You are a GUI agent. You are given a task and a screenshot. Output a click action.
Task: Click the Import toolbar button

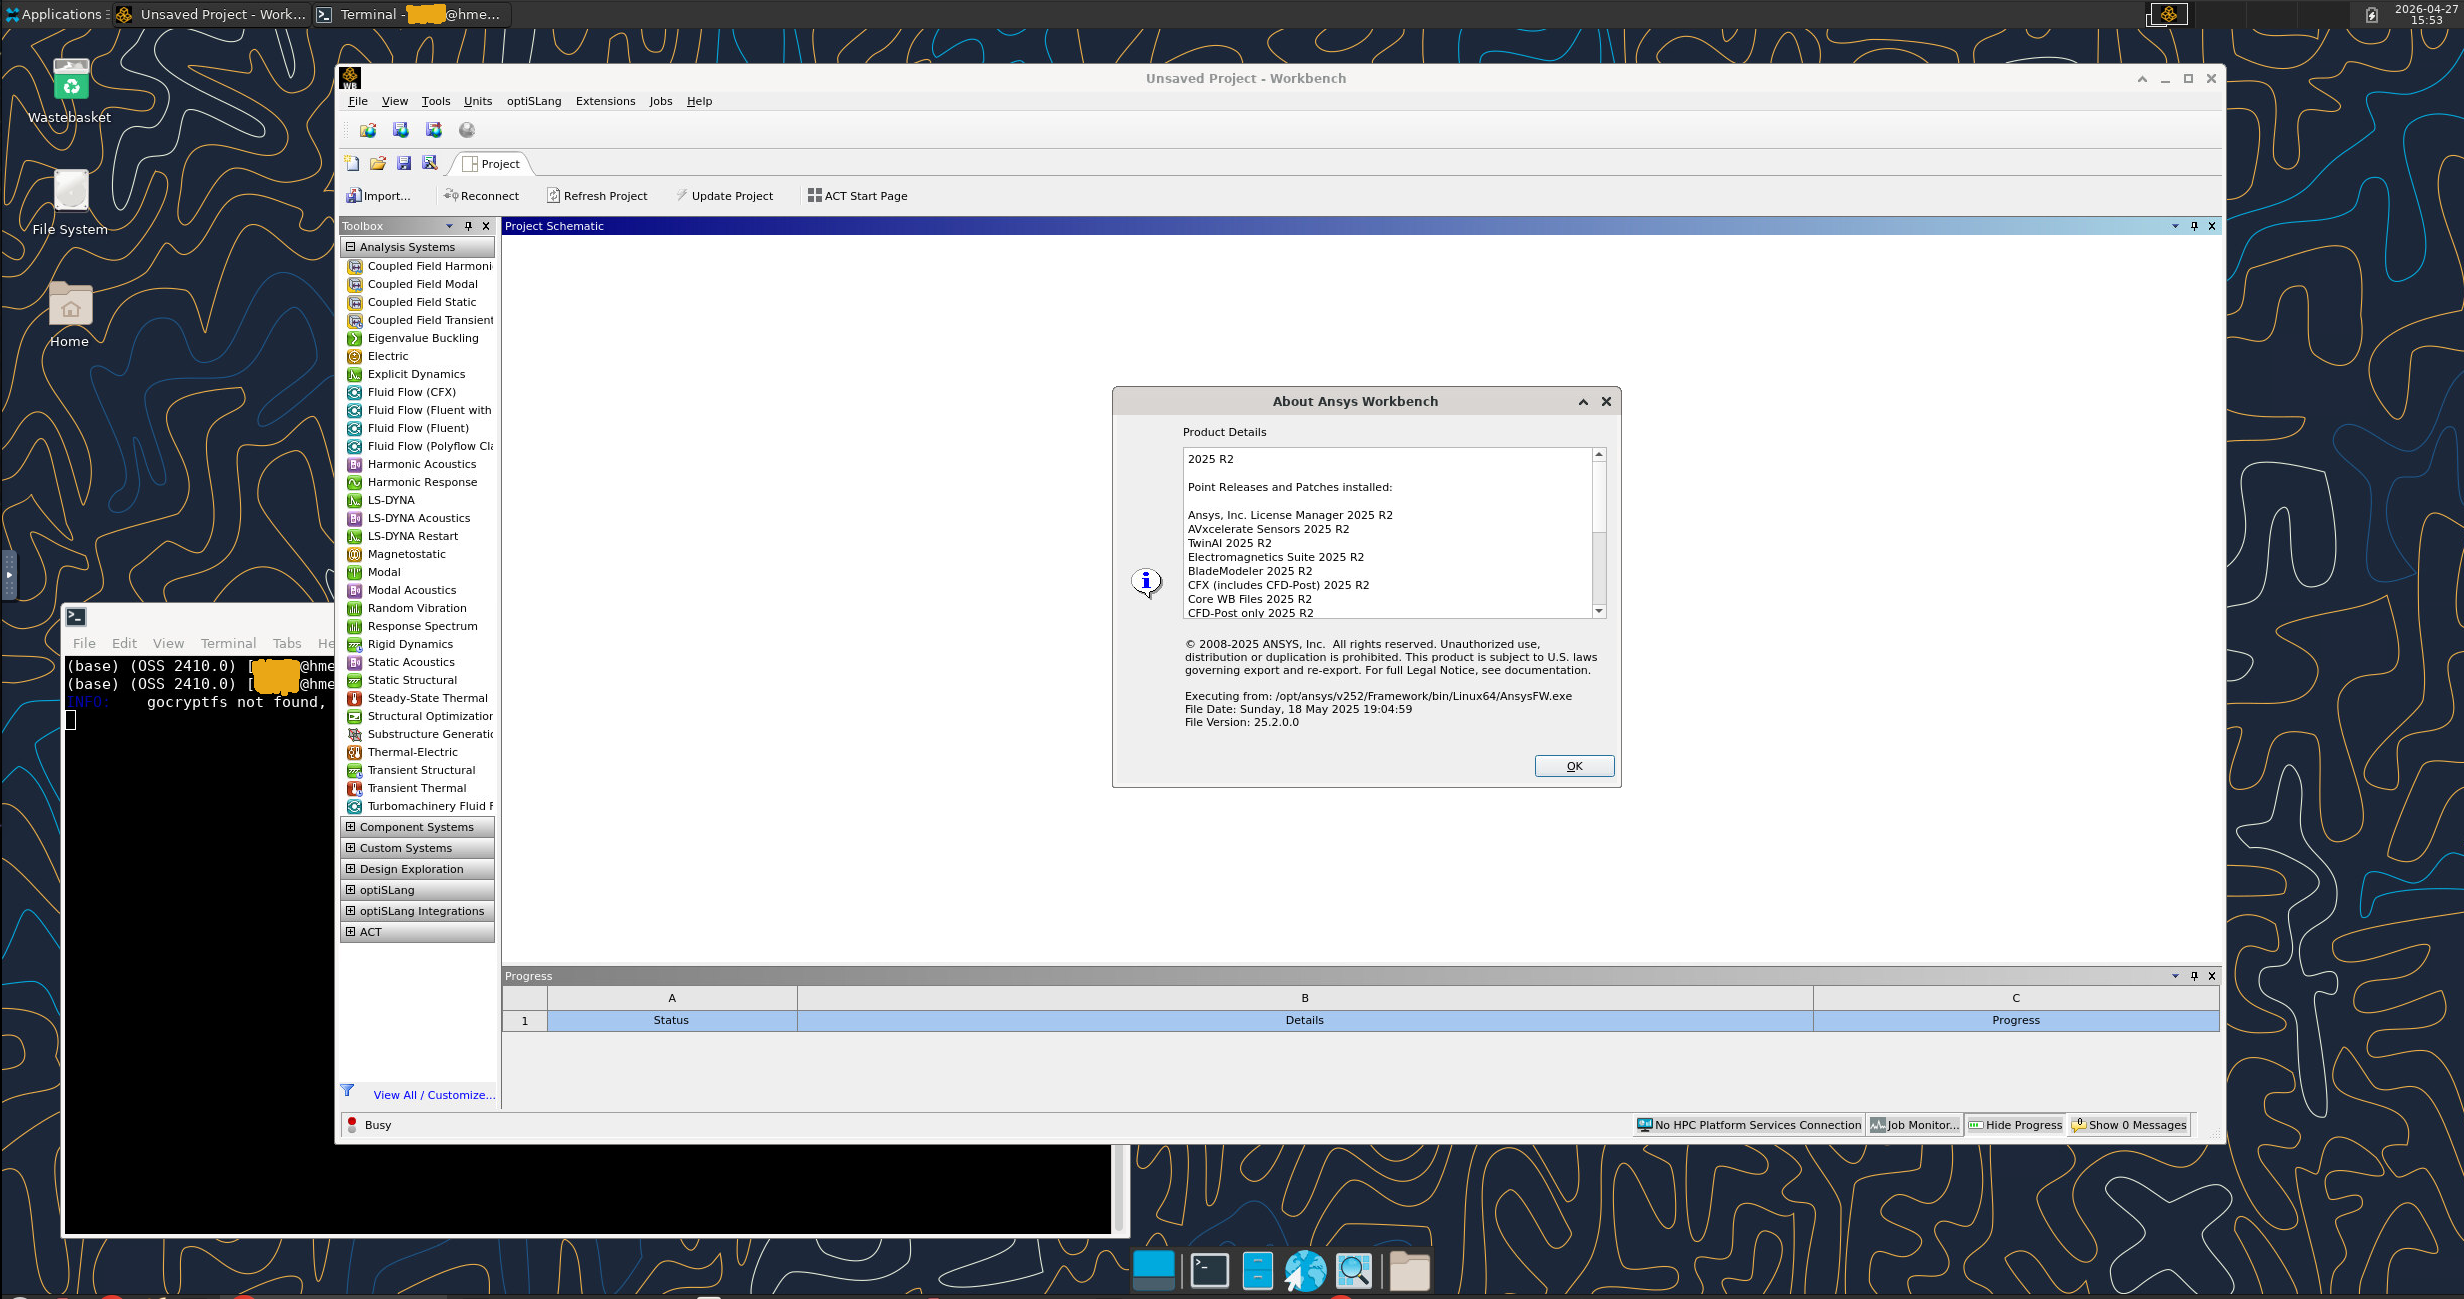coord(378,196)
